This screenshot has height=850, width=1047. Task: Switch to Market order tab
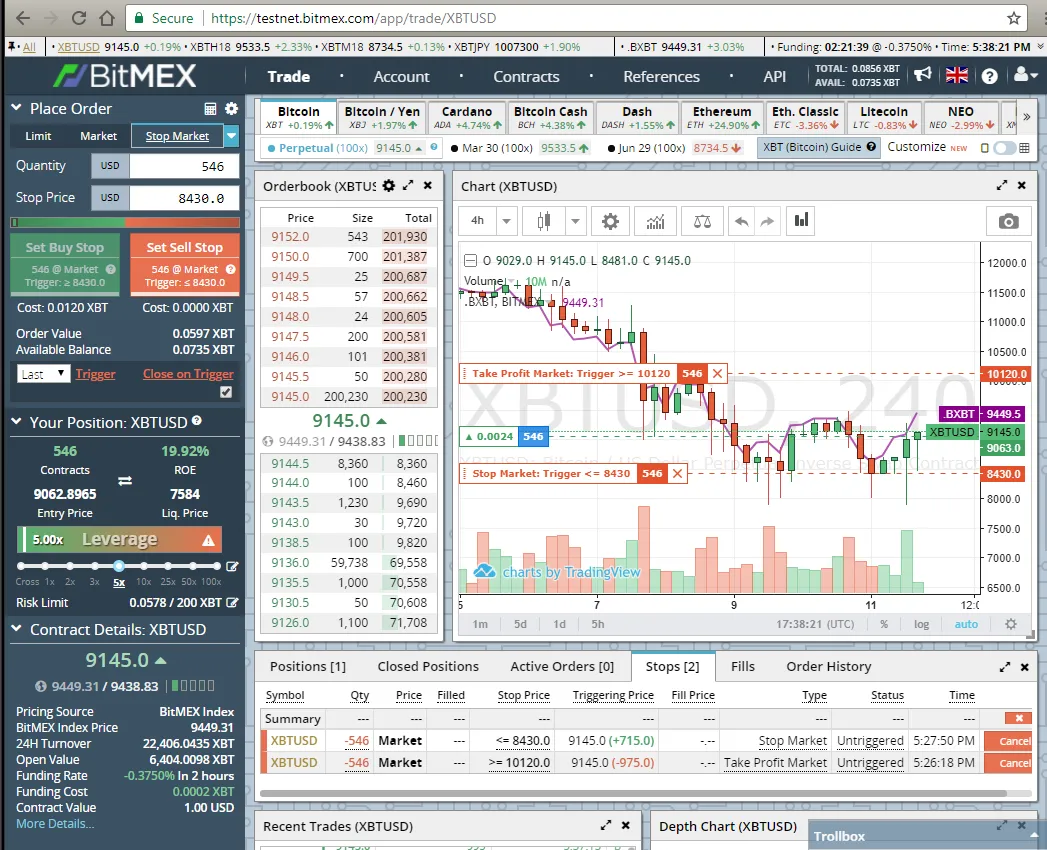(98, 136)
